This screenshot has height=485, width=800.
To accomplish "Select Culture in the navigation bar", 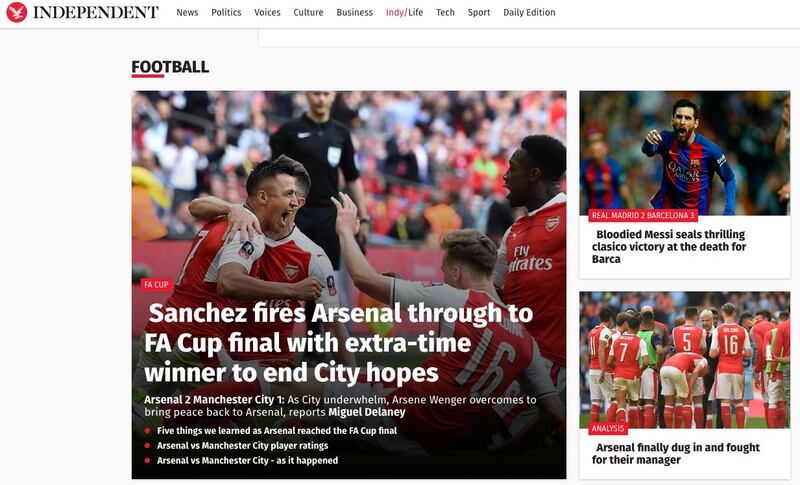I will pos(308,12).
